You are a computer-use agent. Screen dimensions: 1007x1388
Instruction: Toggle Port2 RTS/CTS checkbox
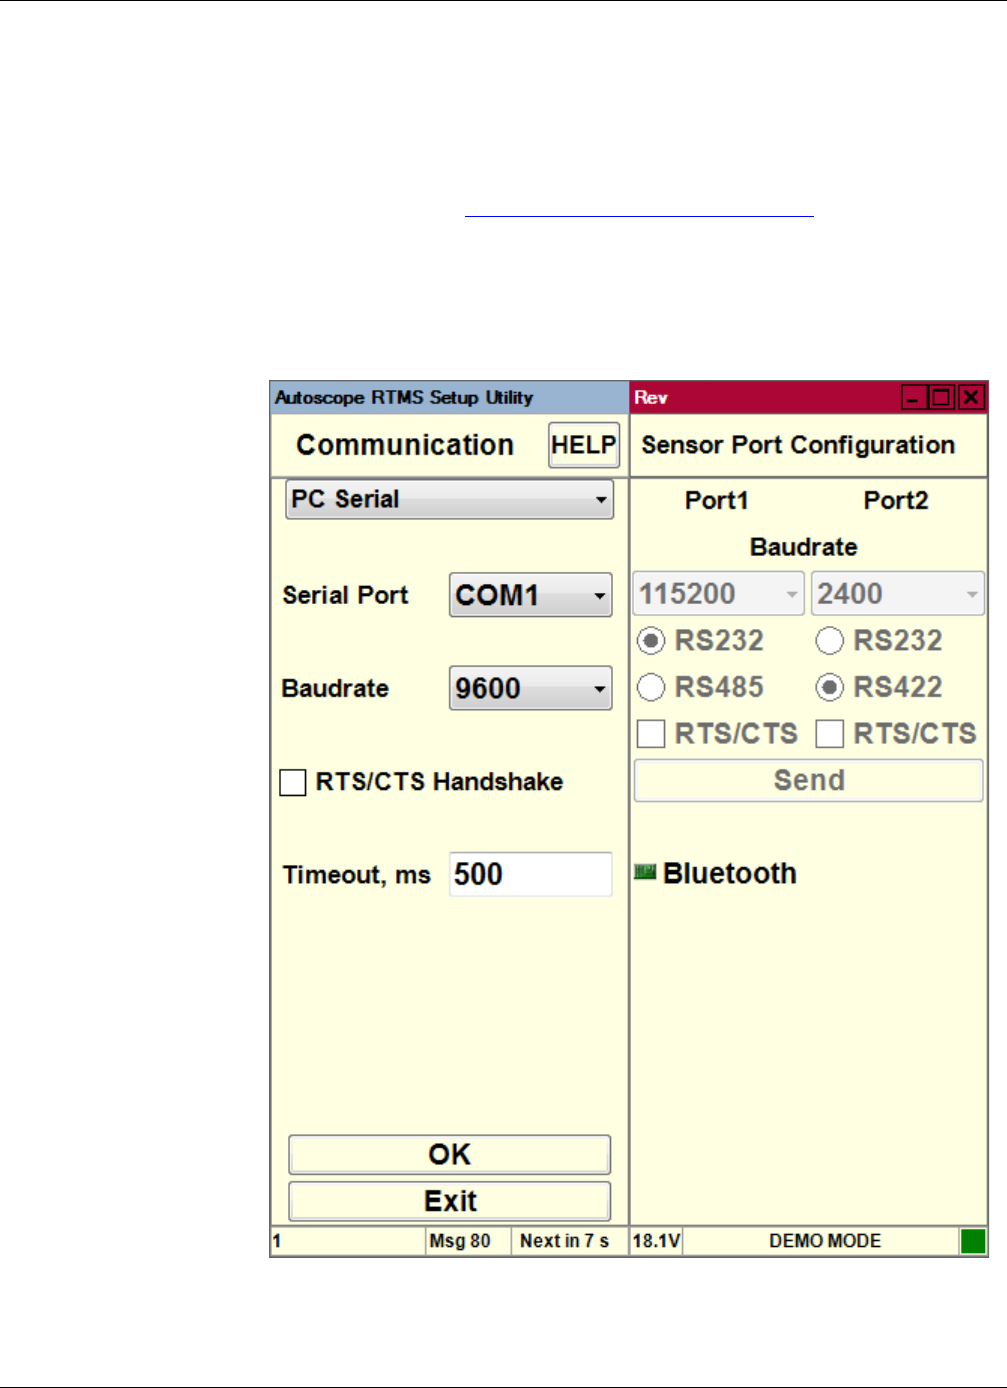[830, 734]
